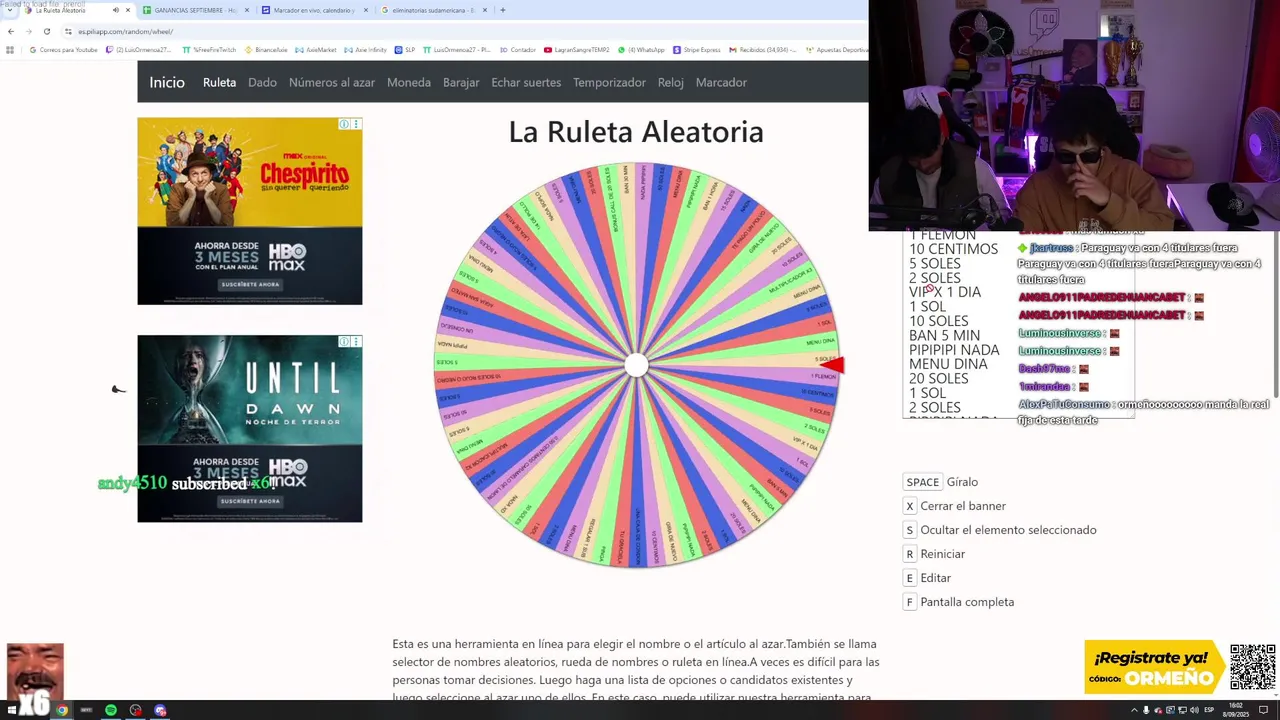Screen dimensions: 1280x720
Task: Open Números al azar tool
Action: pos(332,82)
